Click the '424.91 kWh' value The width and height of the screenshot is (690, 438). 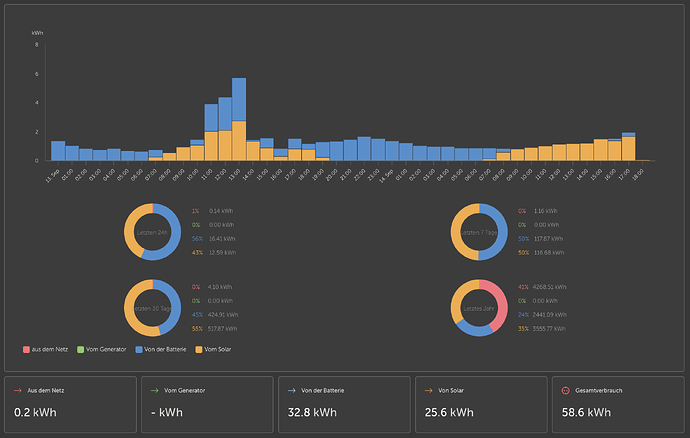coord(223,315)
